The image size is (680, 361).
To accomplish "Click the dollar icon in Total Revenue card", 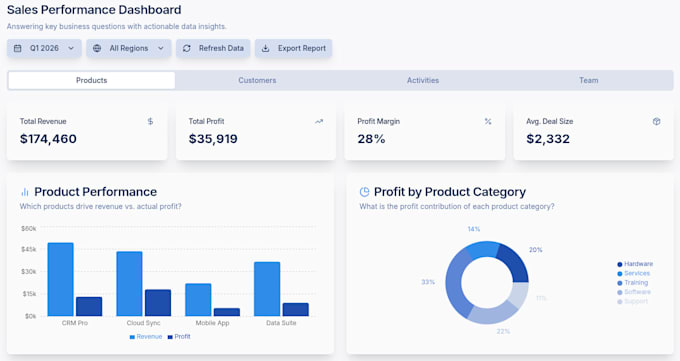I will (150, 121).
